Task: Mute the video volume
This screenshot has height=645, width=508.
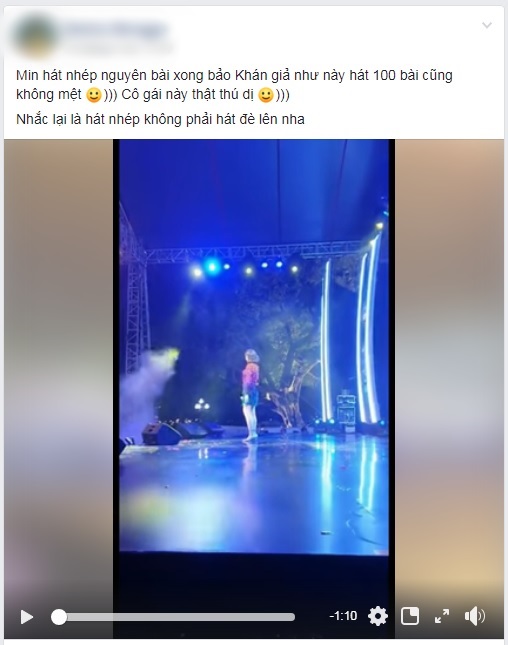Action: 475,616
